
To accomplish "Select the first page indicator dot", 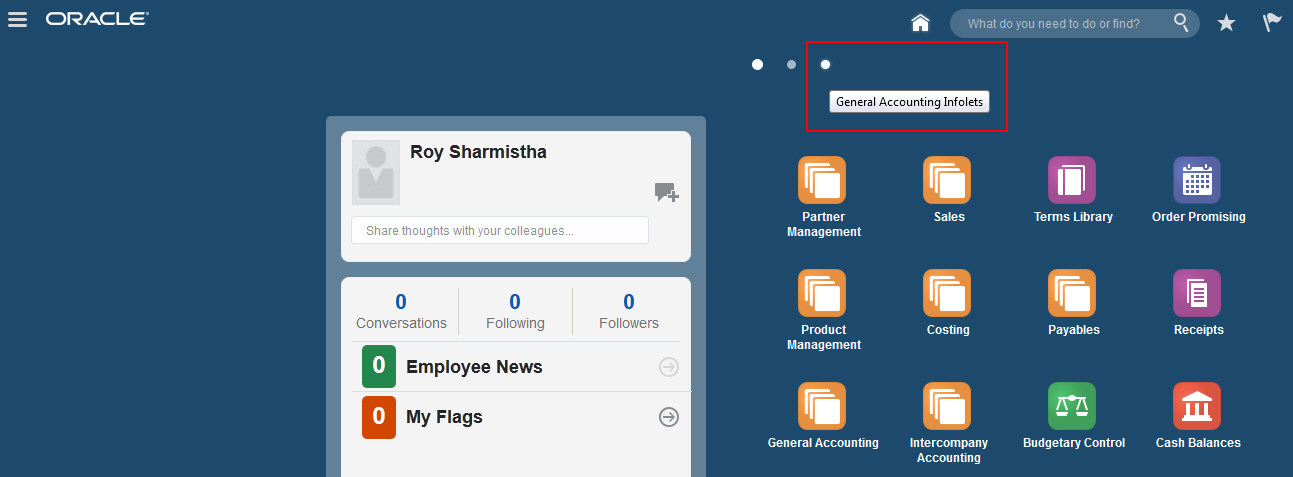I will [x=758, y=65].
